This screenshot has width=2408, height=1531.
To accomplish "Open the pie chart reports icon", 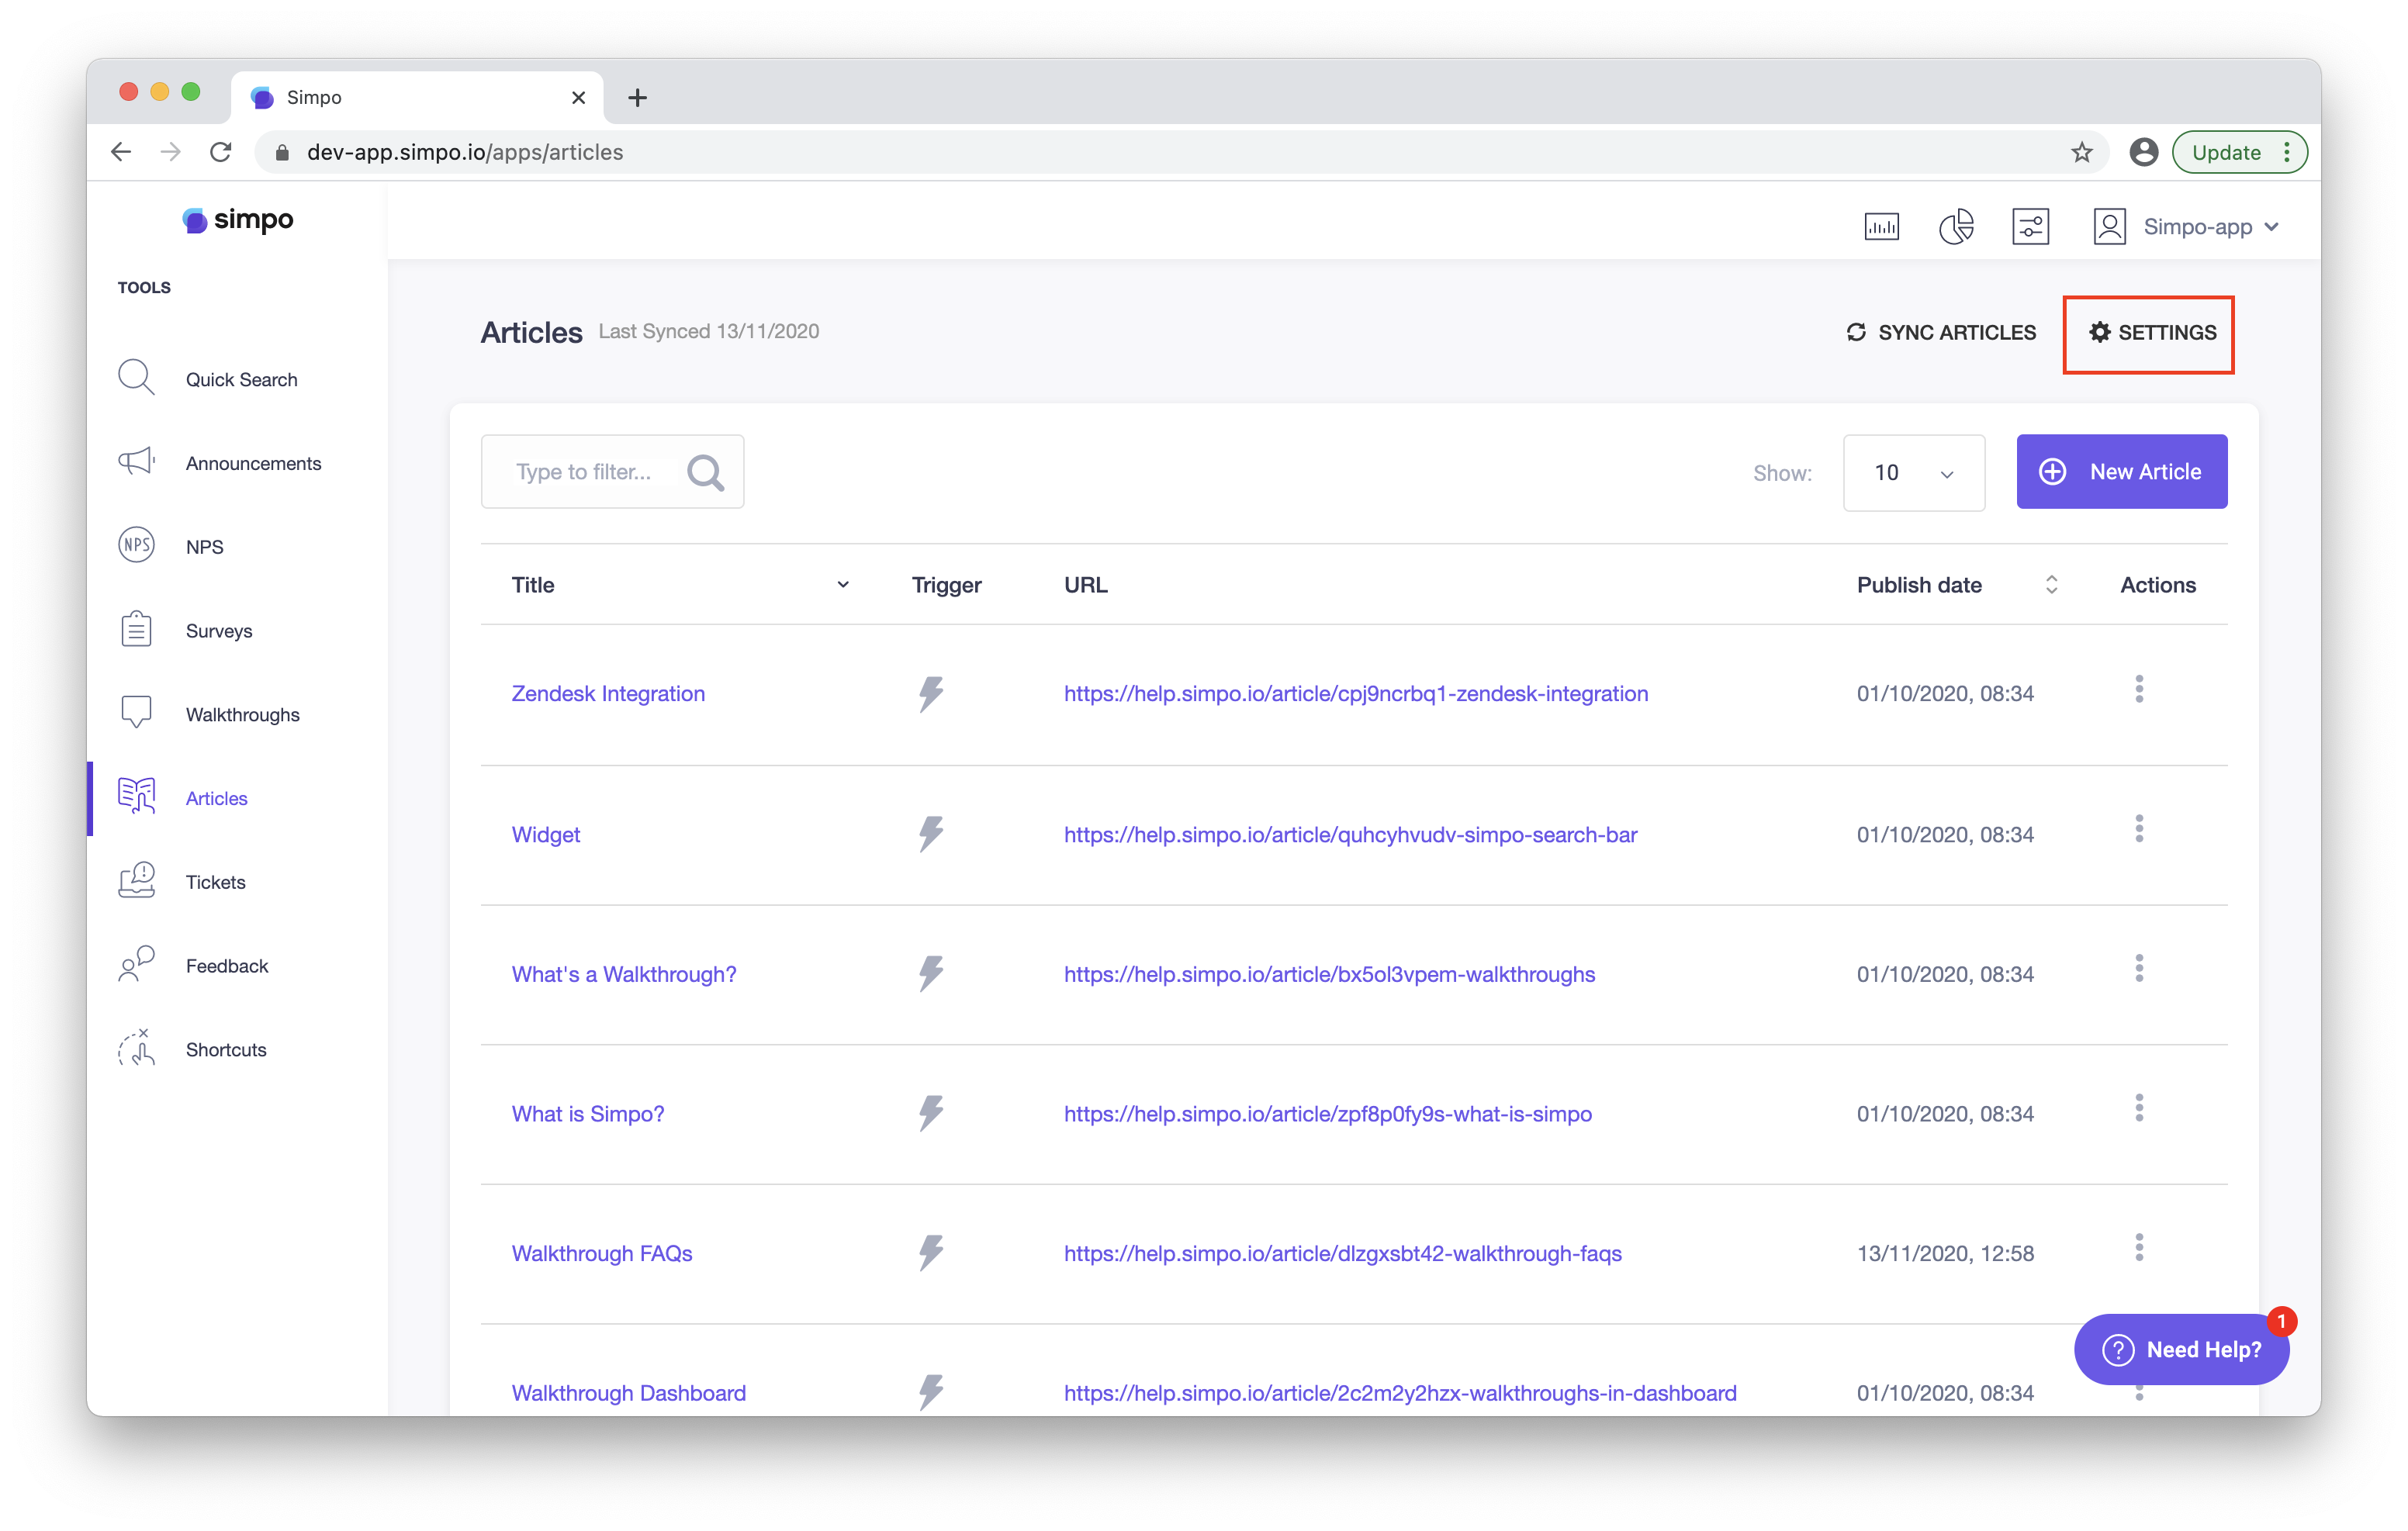I will point(1956,227).
